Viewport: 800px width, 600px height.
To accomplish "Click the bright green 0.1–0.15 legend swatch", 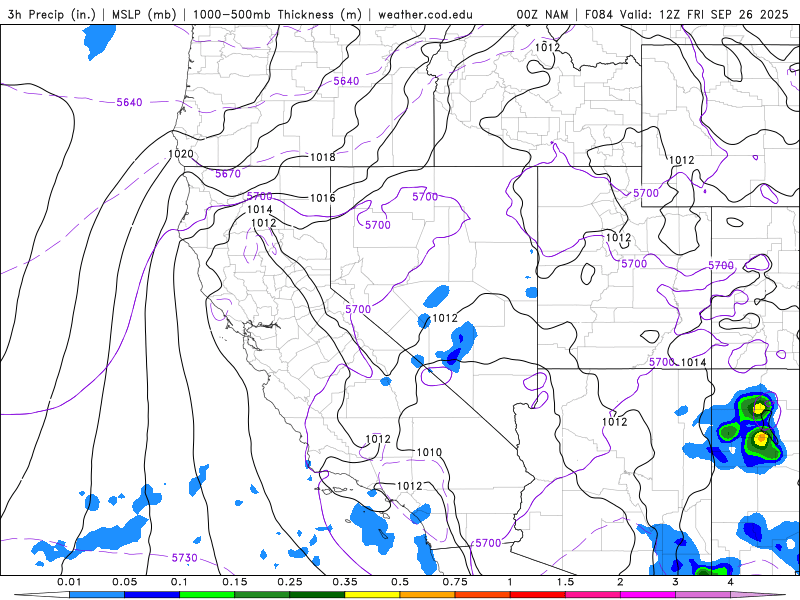I will click(207, 595).
